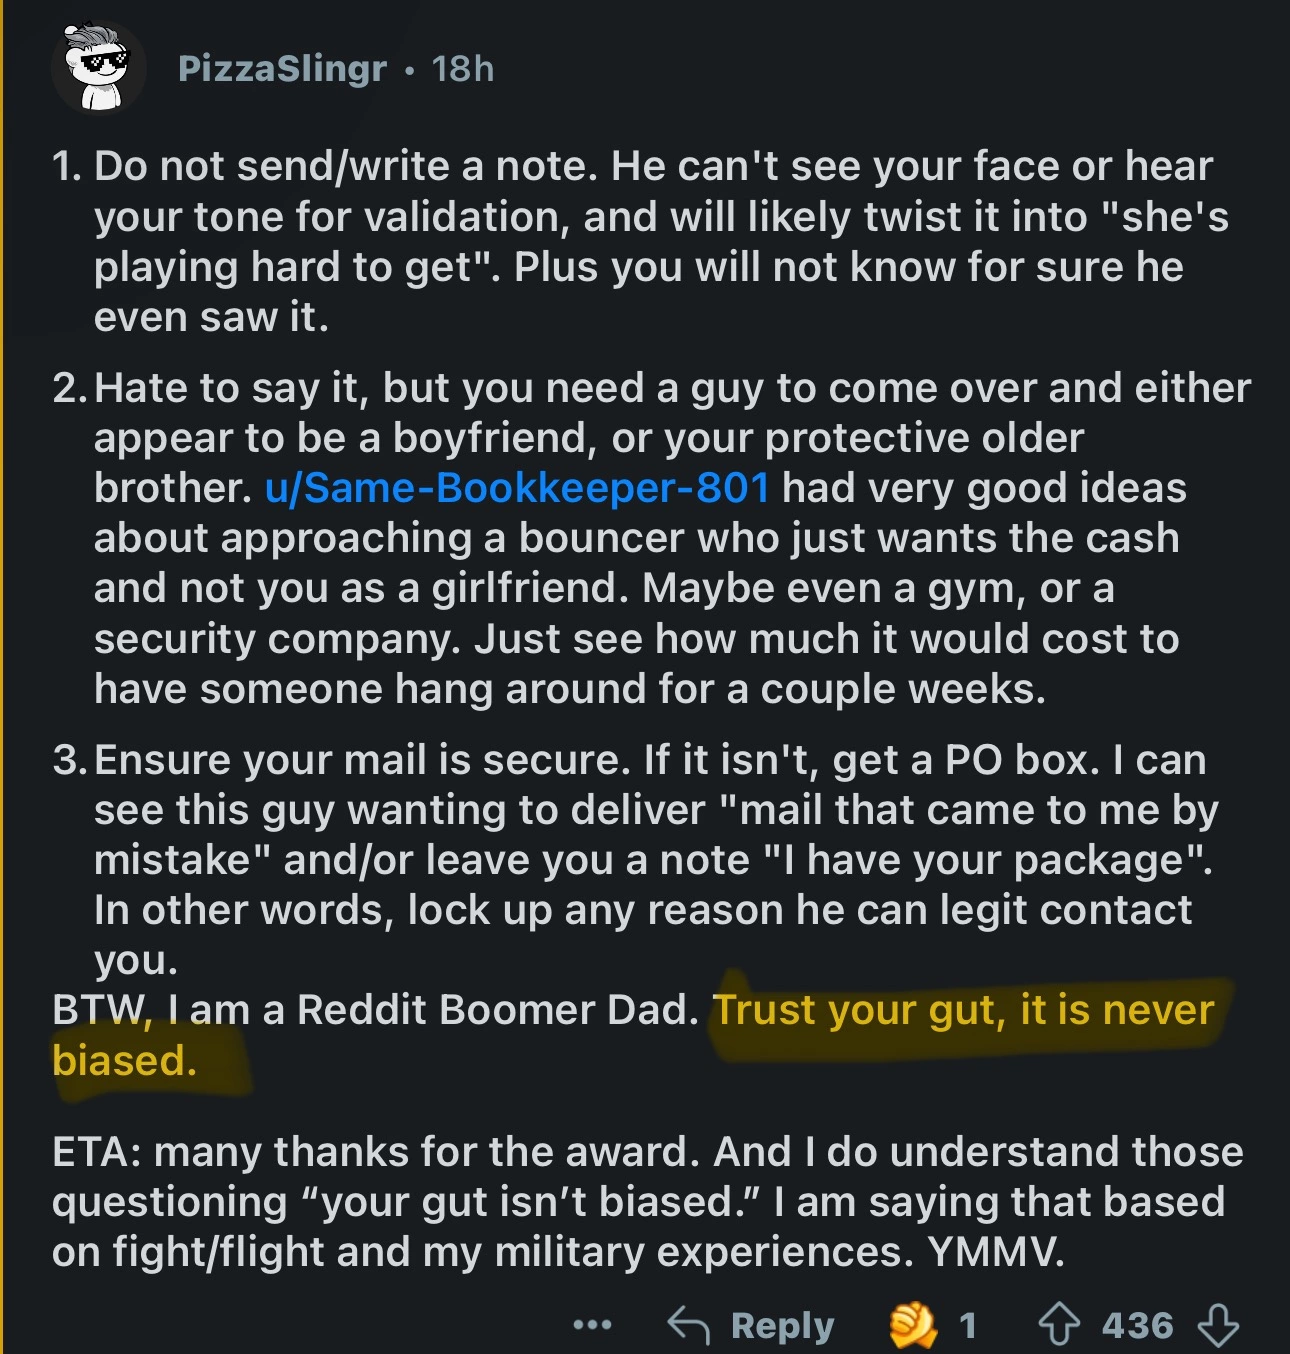Downvote the PizzaSlingr comment
Screen dimensions: 1290x1354
(x=1218, y=1326)
